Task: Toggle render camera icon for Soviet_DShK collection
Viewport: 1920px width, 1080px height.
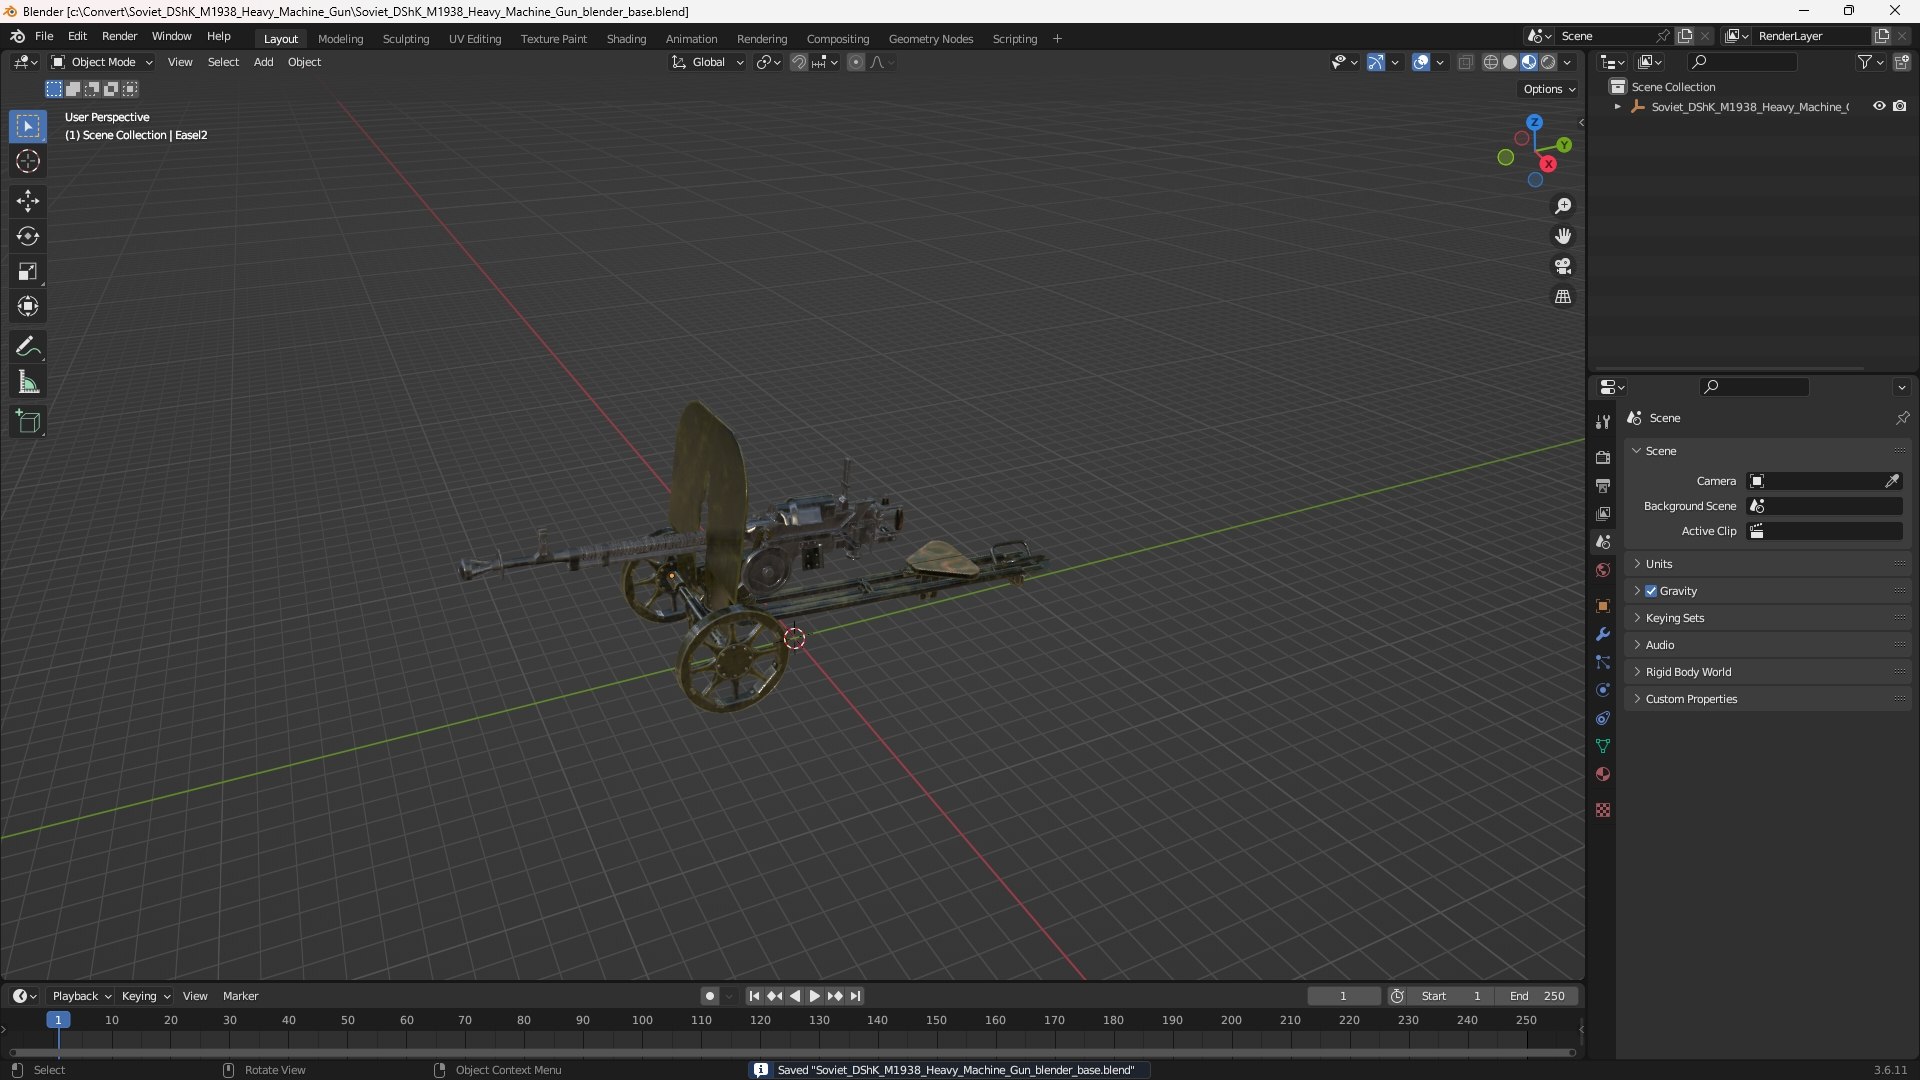Action: [1900, 106]
